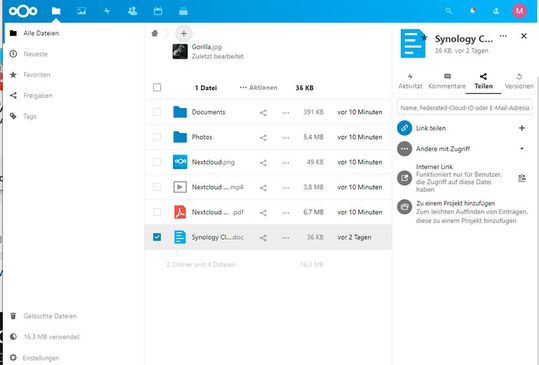Viewport: 539px width, 365px height.
Task: Open the Calendar app icon
Action: [x=158, y=11]
